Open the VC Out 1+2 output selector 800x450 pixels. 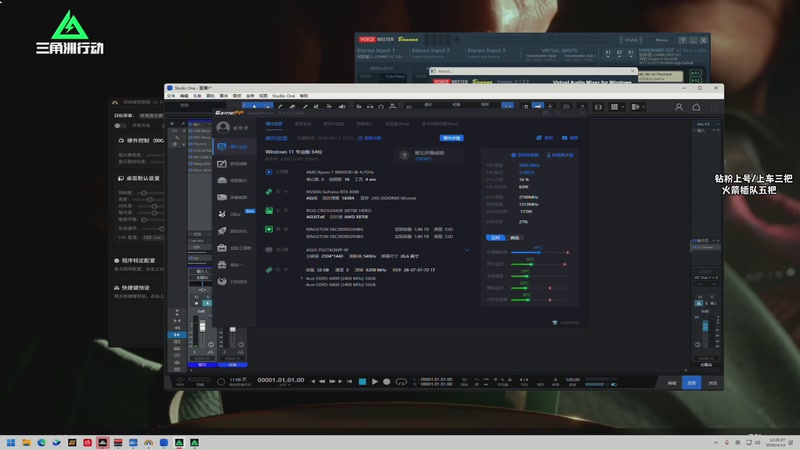pyautogui.click(x=706, y=278)
